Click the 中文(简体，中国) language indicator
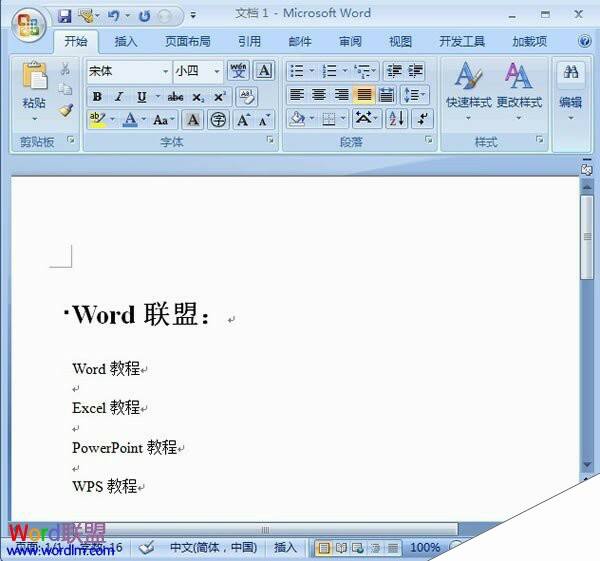Viewport: 600px width, 561px height. tap(213, 548)
